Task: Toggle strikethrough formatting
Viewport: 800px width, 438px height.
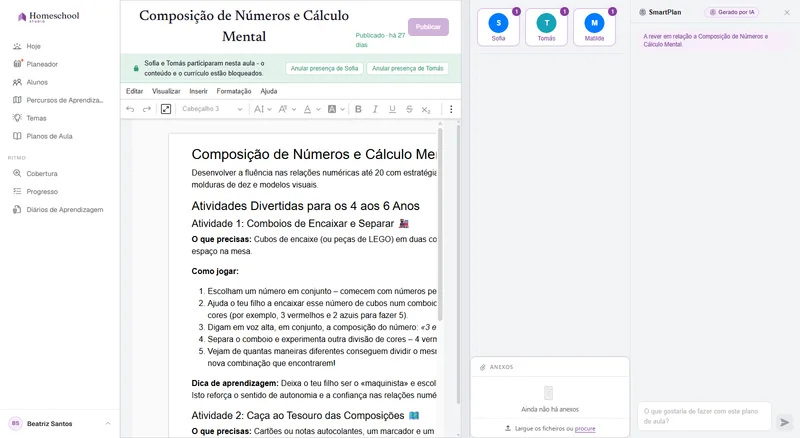Action: 409,109
